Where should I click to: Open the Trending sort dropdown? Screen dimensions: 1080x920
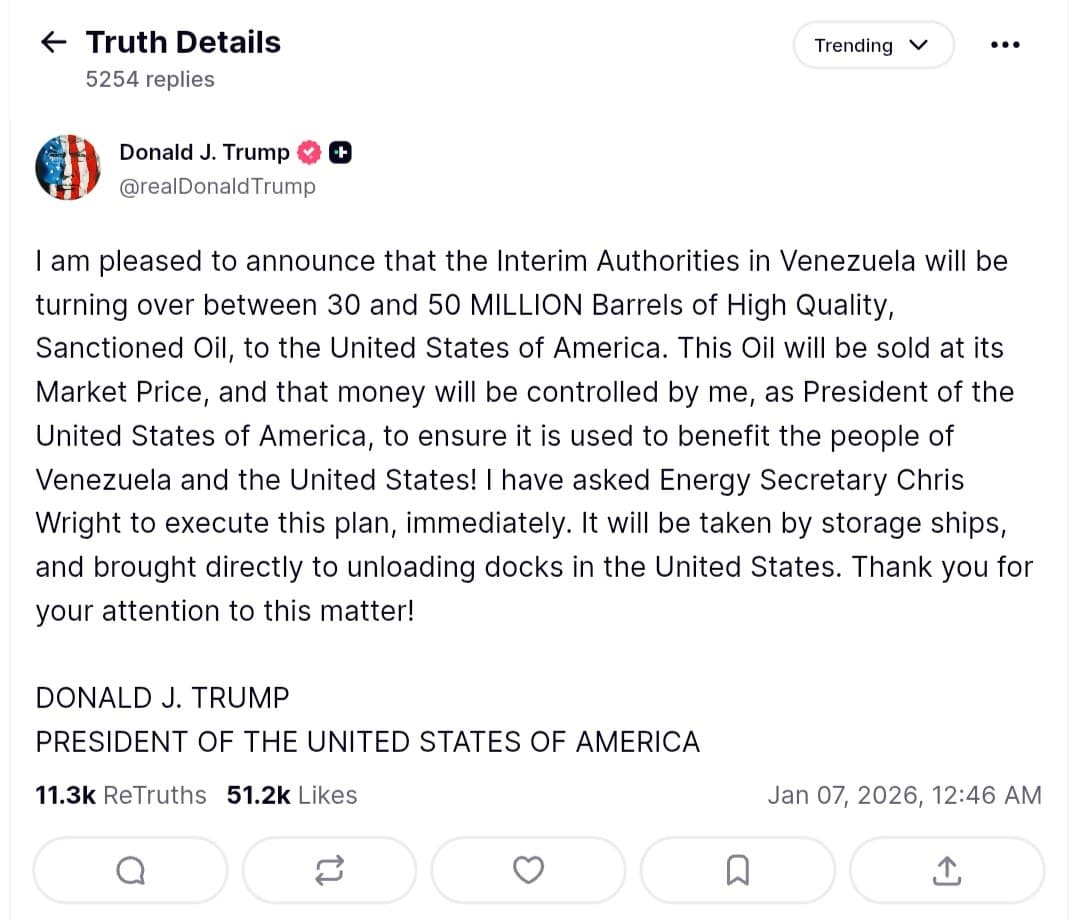(x=872, y=45)
